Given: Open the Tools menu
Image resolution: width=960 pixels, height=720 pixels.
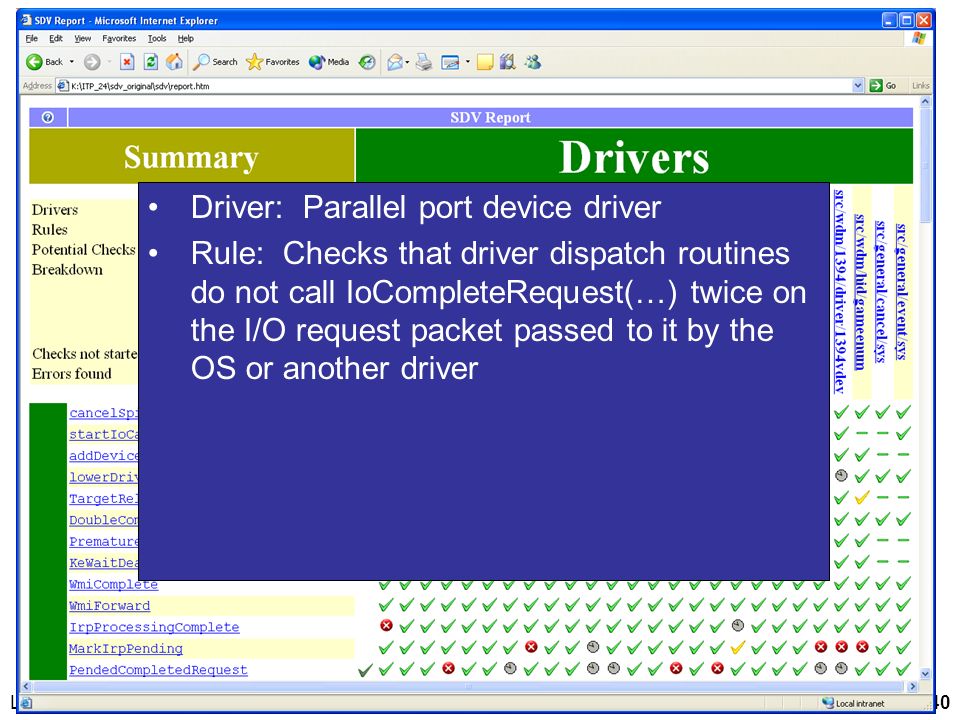Looking at the screenshot, I should [x=157, y=38].
